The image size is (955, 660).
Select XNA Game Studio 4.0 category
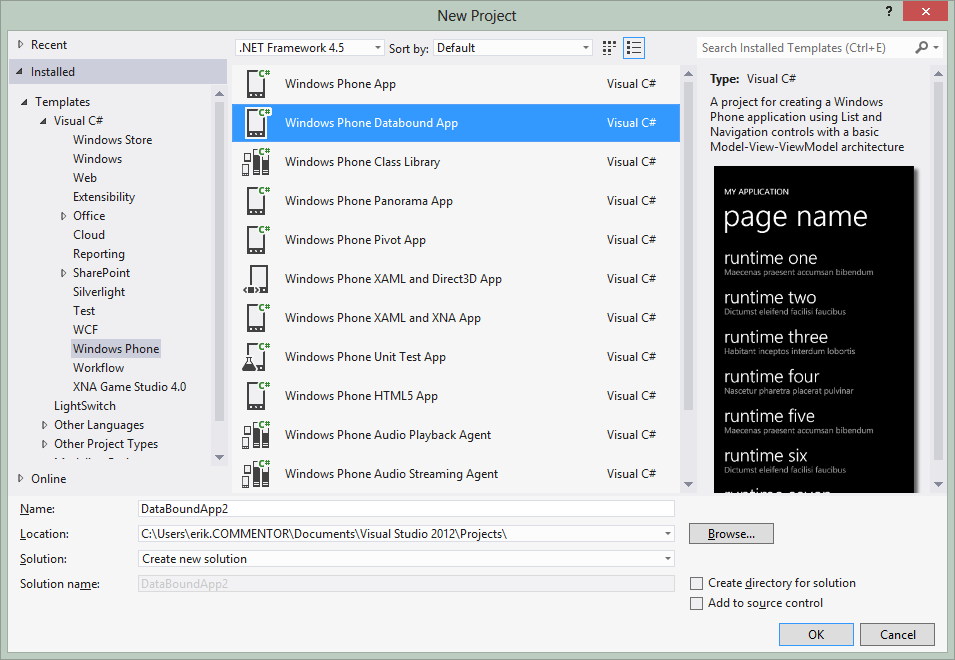click(129, 387)
